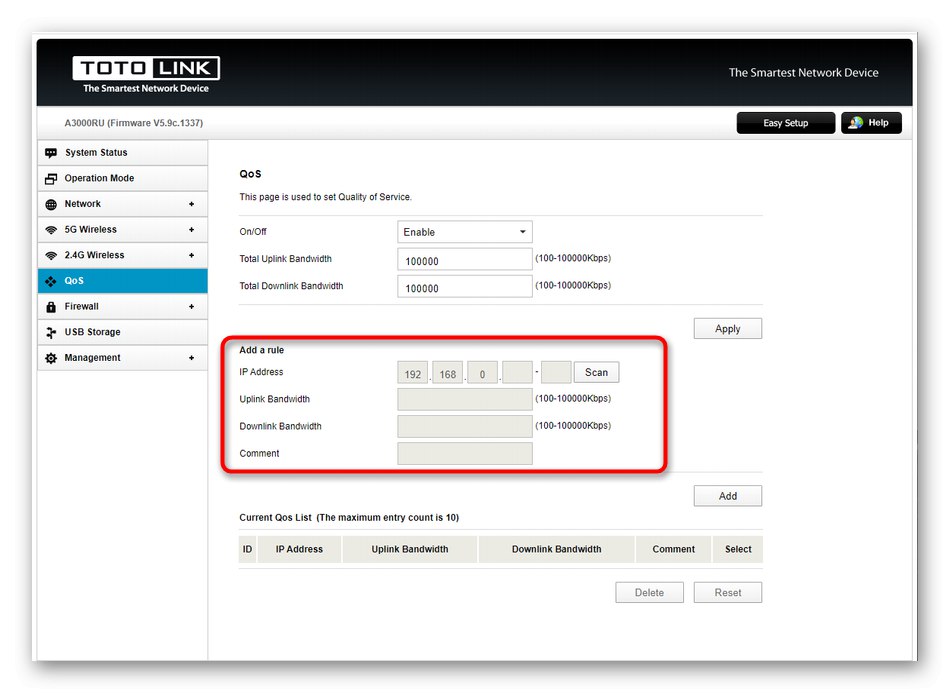Screen dimensions: 950x693
Task: Click the Help button's user icon
Action: 855,123
